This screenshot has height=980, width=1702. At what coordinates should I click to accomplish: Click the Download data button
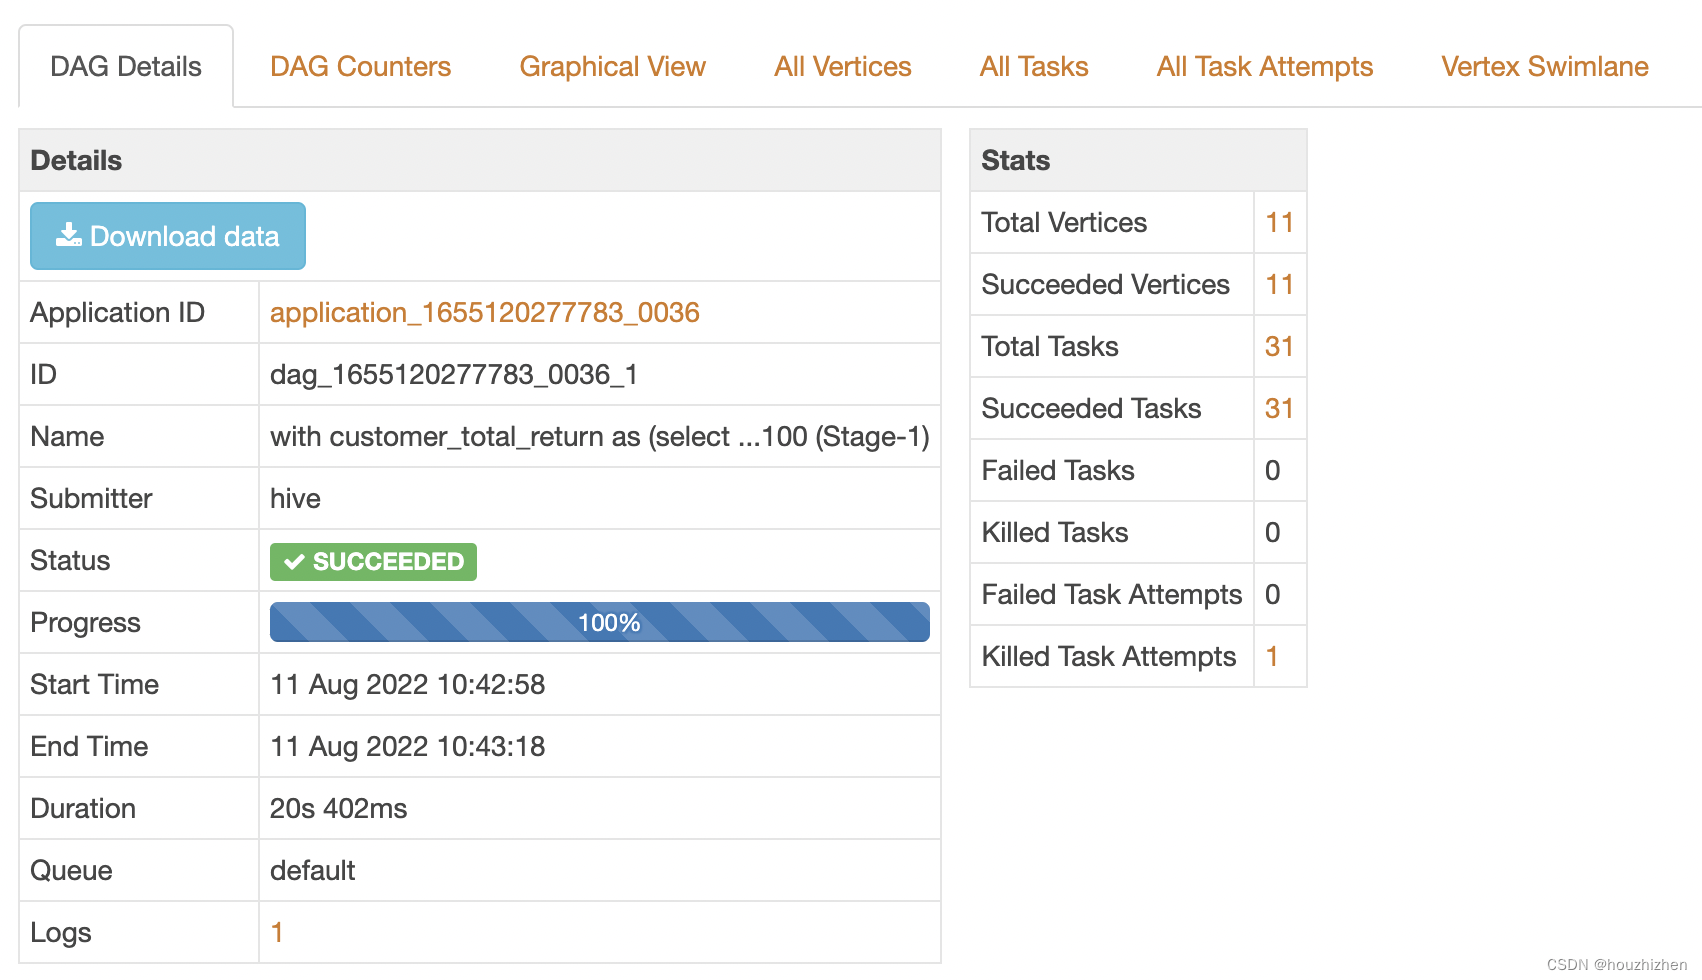168,236
